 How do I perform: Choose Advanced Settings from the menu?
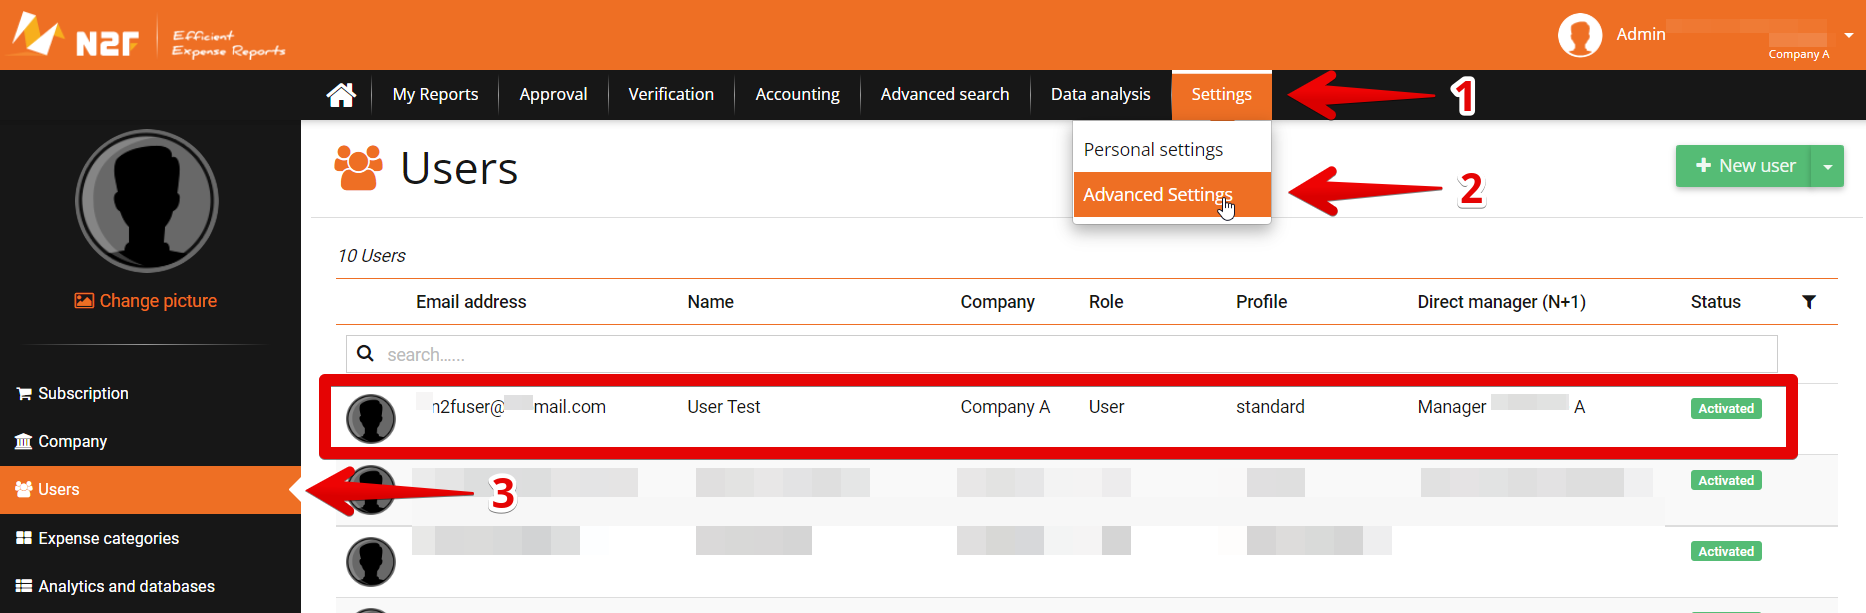click(x=1172, y=194)
